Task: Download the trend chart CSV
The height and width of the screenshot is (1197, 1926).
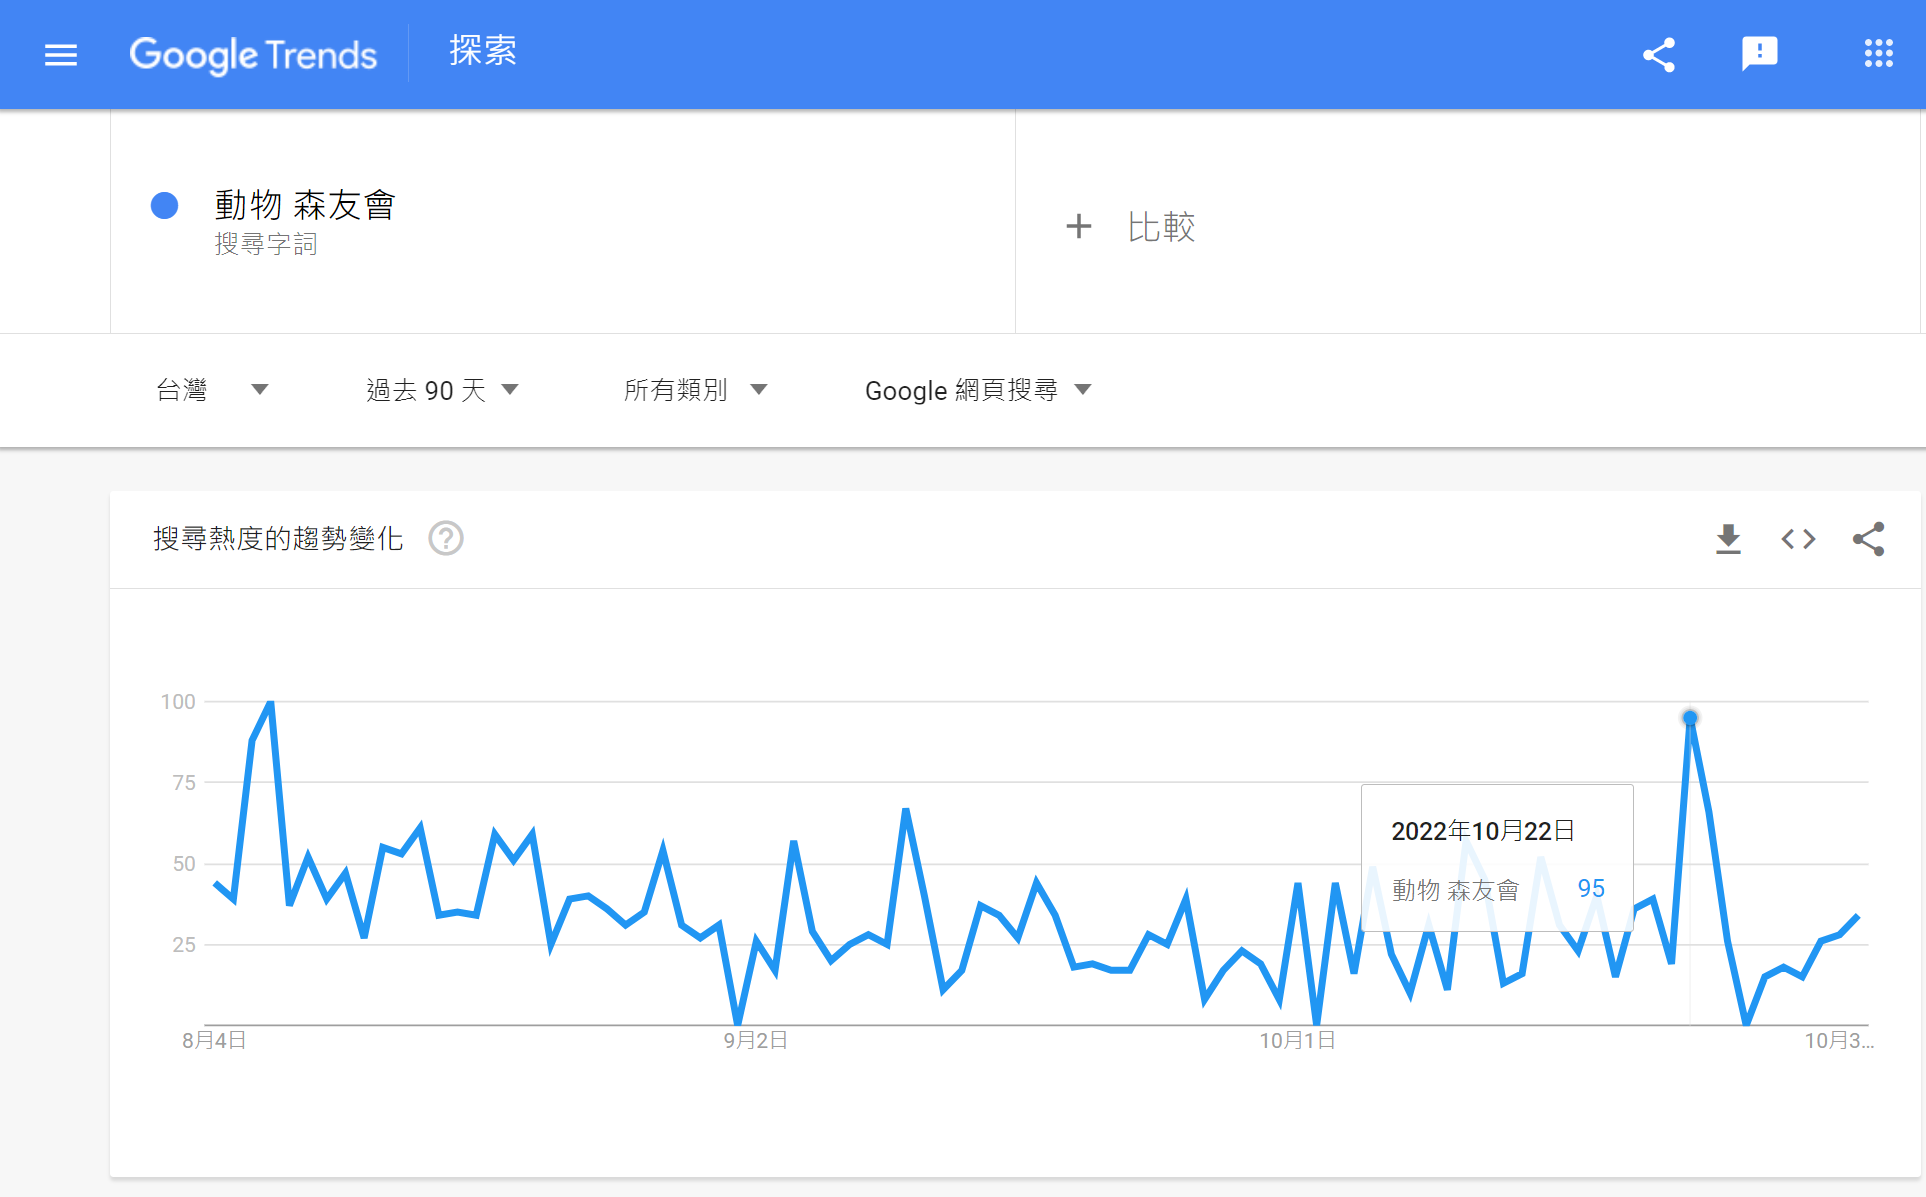Action: pos(1728,539)
